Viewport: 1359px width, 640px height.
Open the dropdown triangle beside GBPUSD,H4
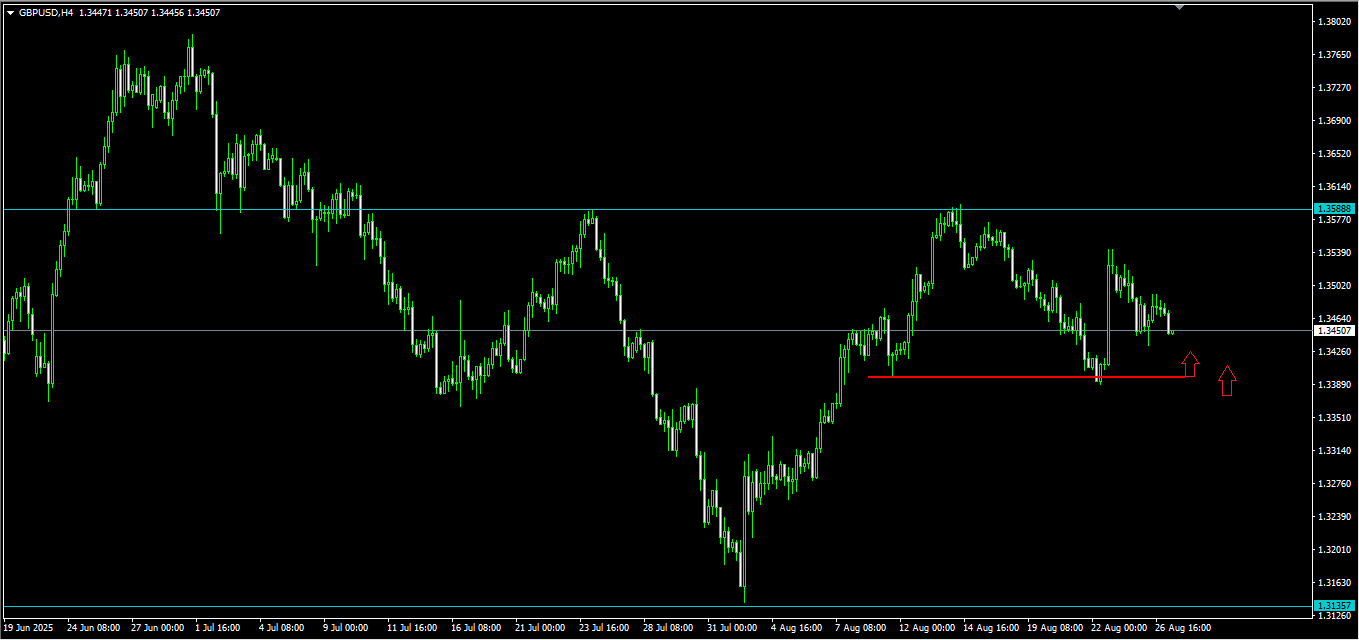pyautogui.click(x=11, y=13)
